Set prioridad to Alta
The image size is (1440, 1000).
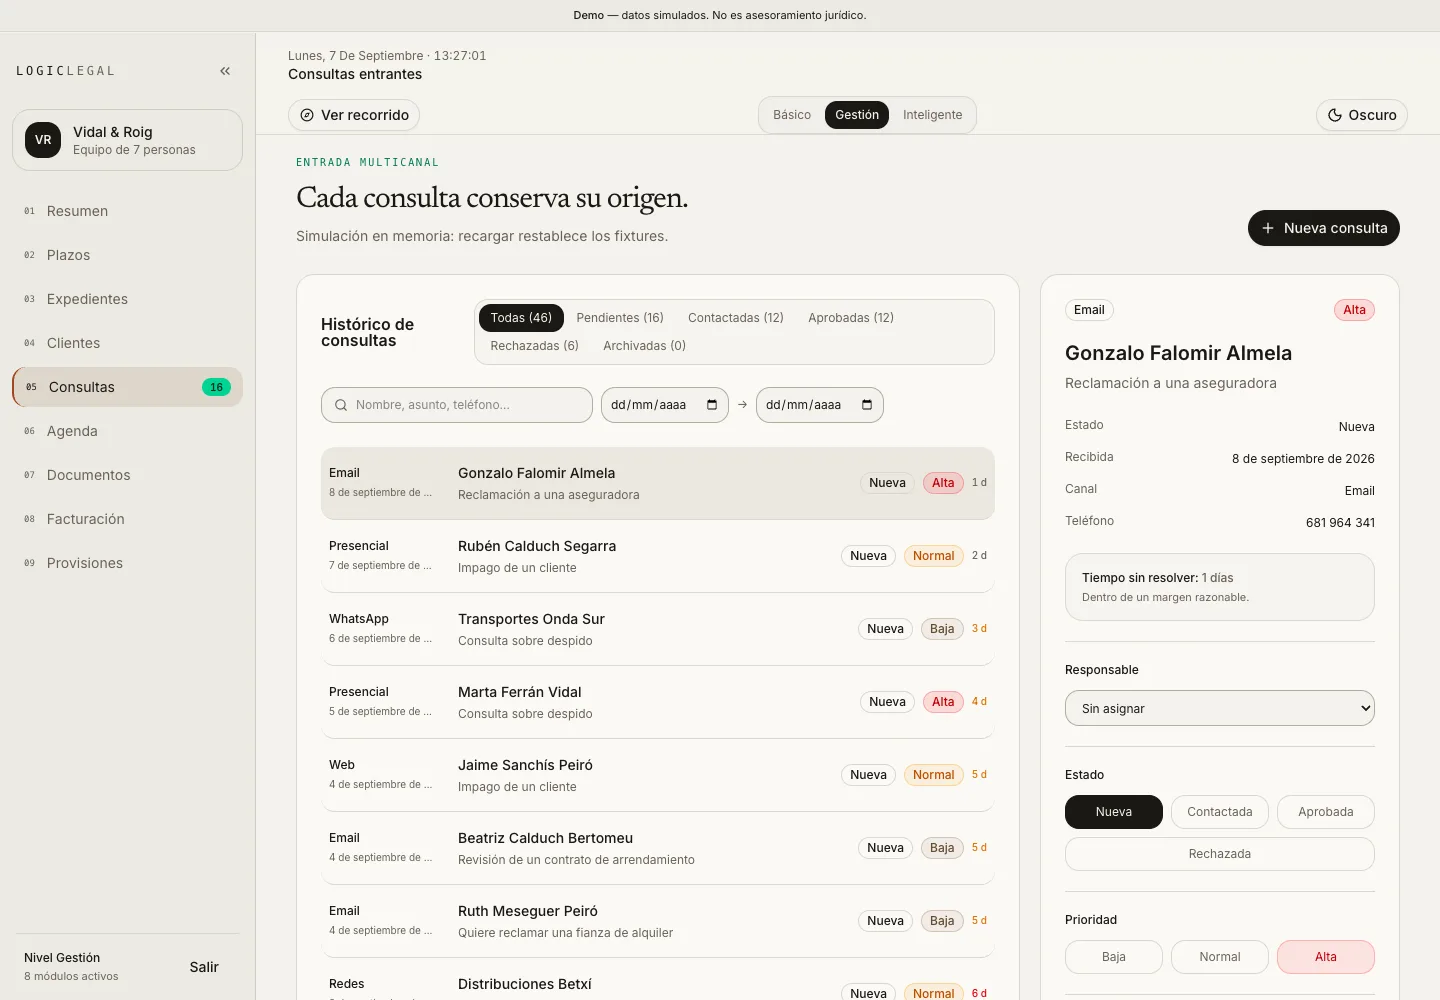click(x=1326, y=957)
